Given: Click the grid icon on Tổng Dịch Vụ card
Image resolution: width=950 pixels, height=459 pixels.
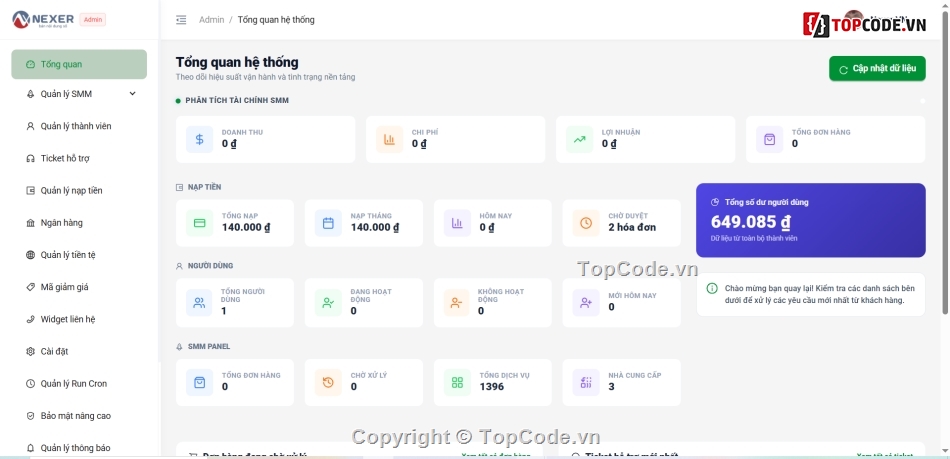Looking at the screenshot, I should (457, 382).
